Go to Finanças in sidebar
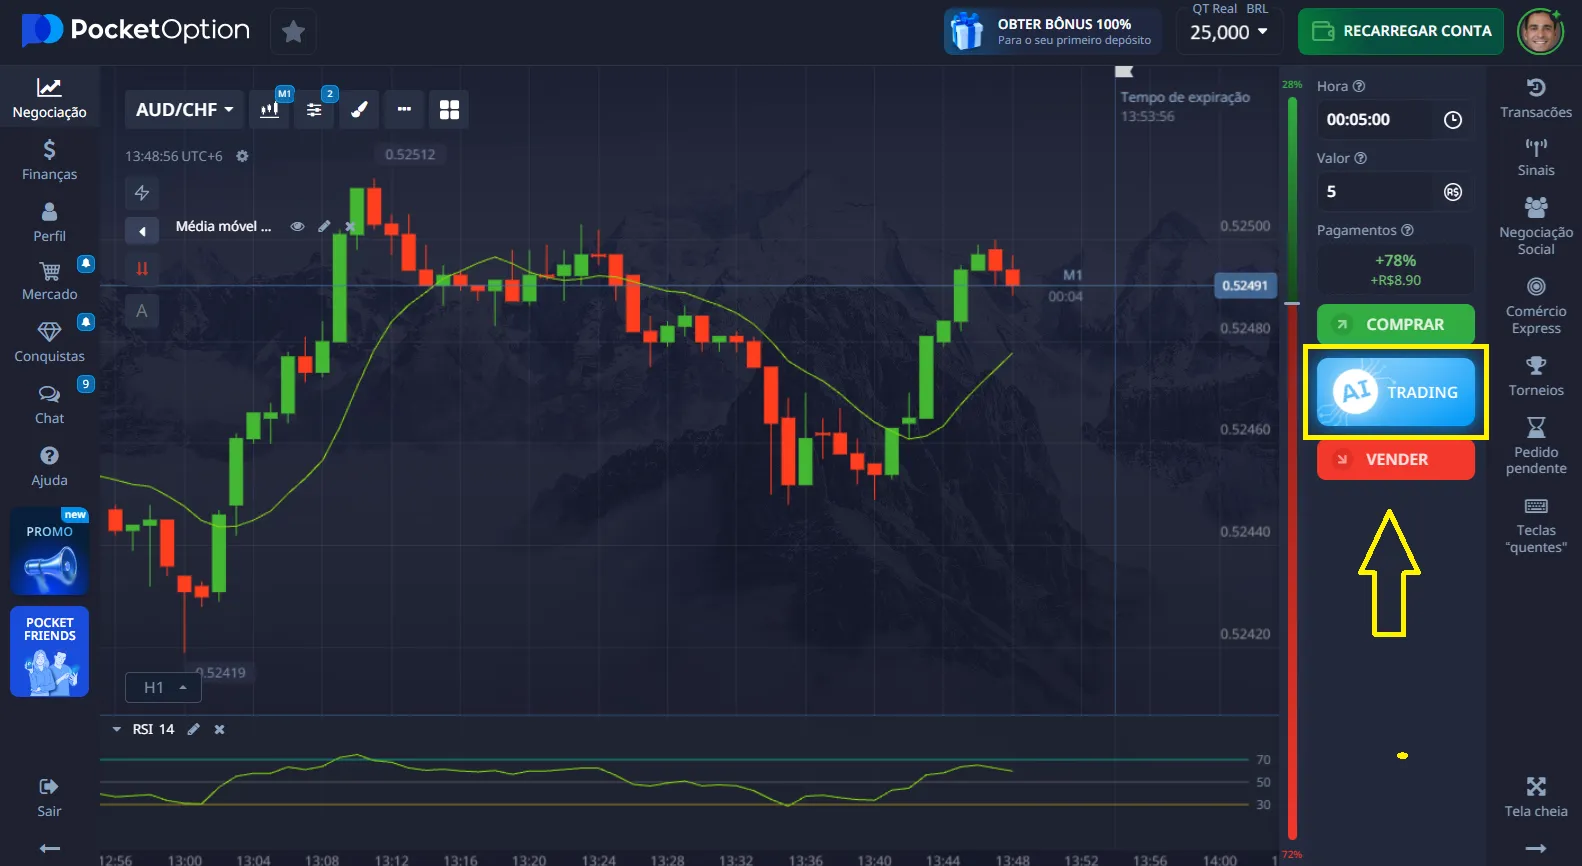This screenshot has height=866, width=1582. [x=49, y=160]
